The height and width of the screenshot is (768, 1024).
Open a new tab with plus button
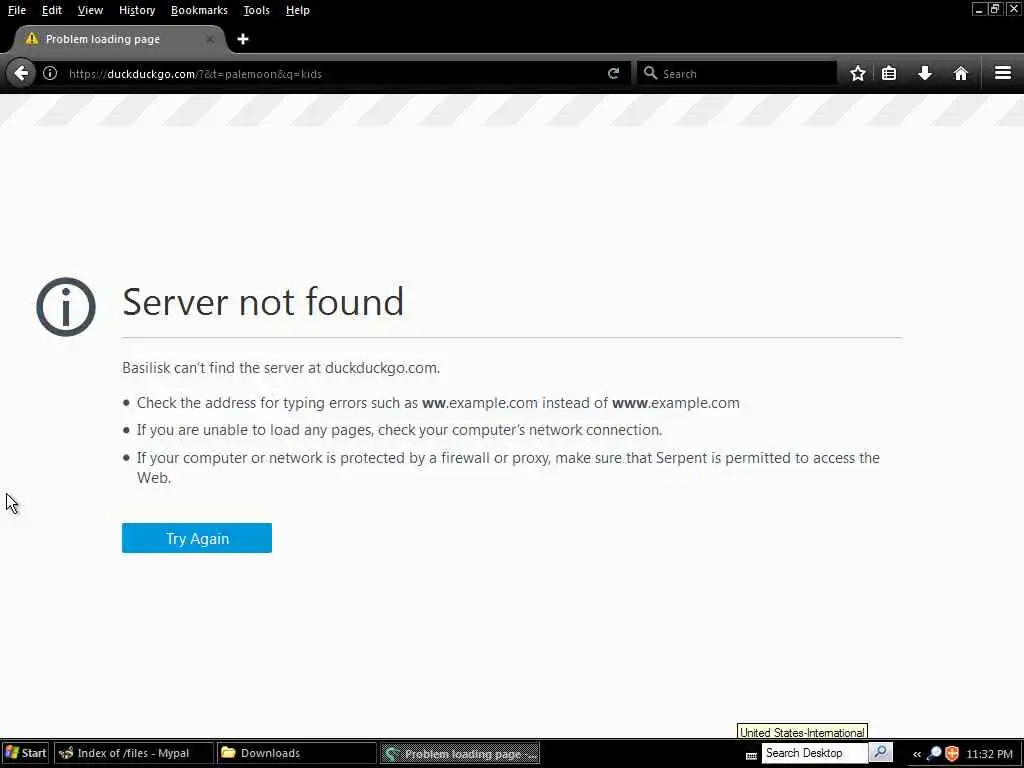coord(242,39)
